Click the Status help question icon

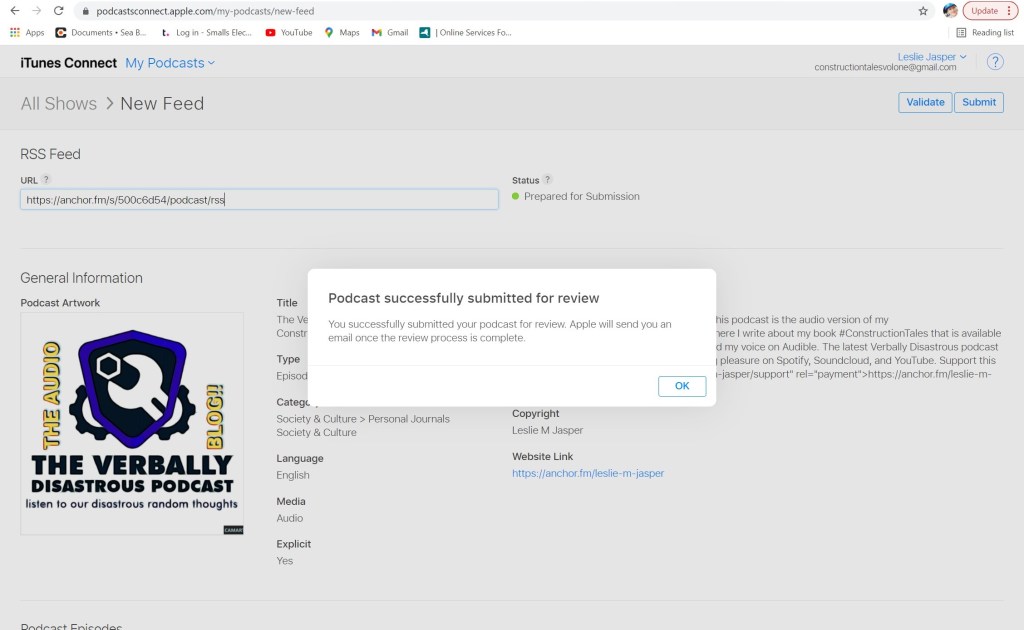click(x=547, y=180)
